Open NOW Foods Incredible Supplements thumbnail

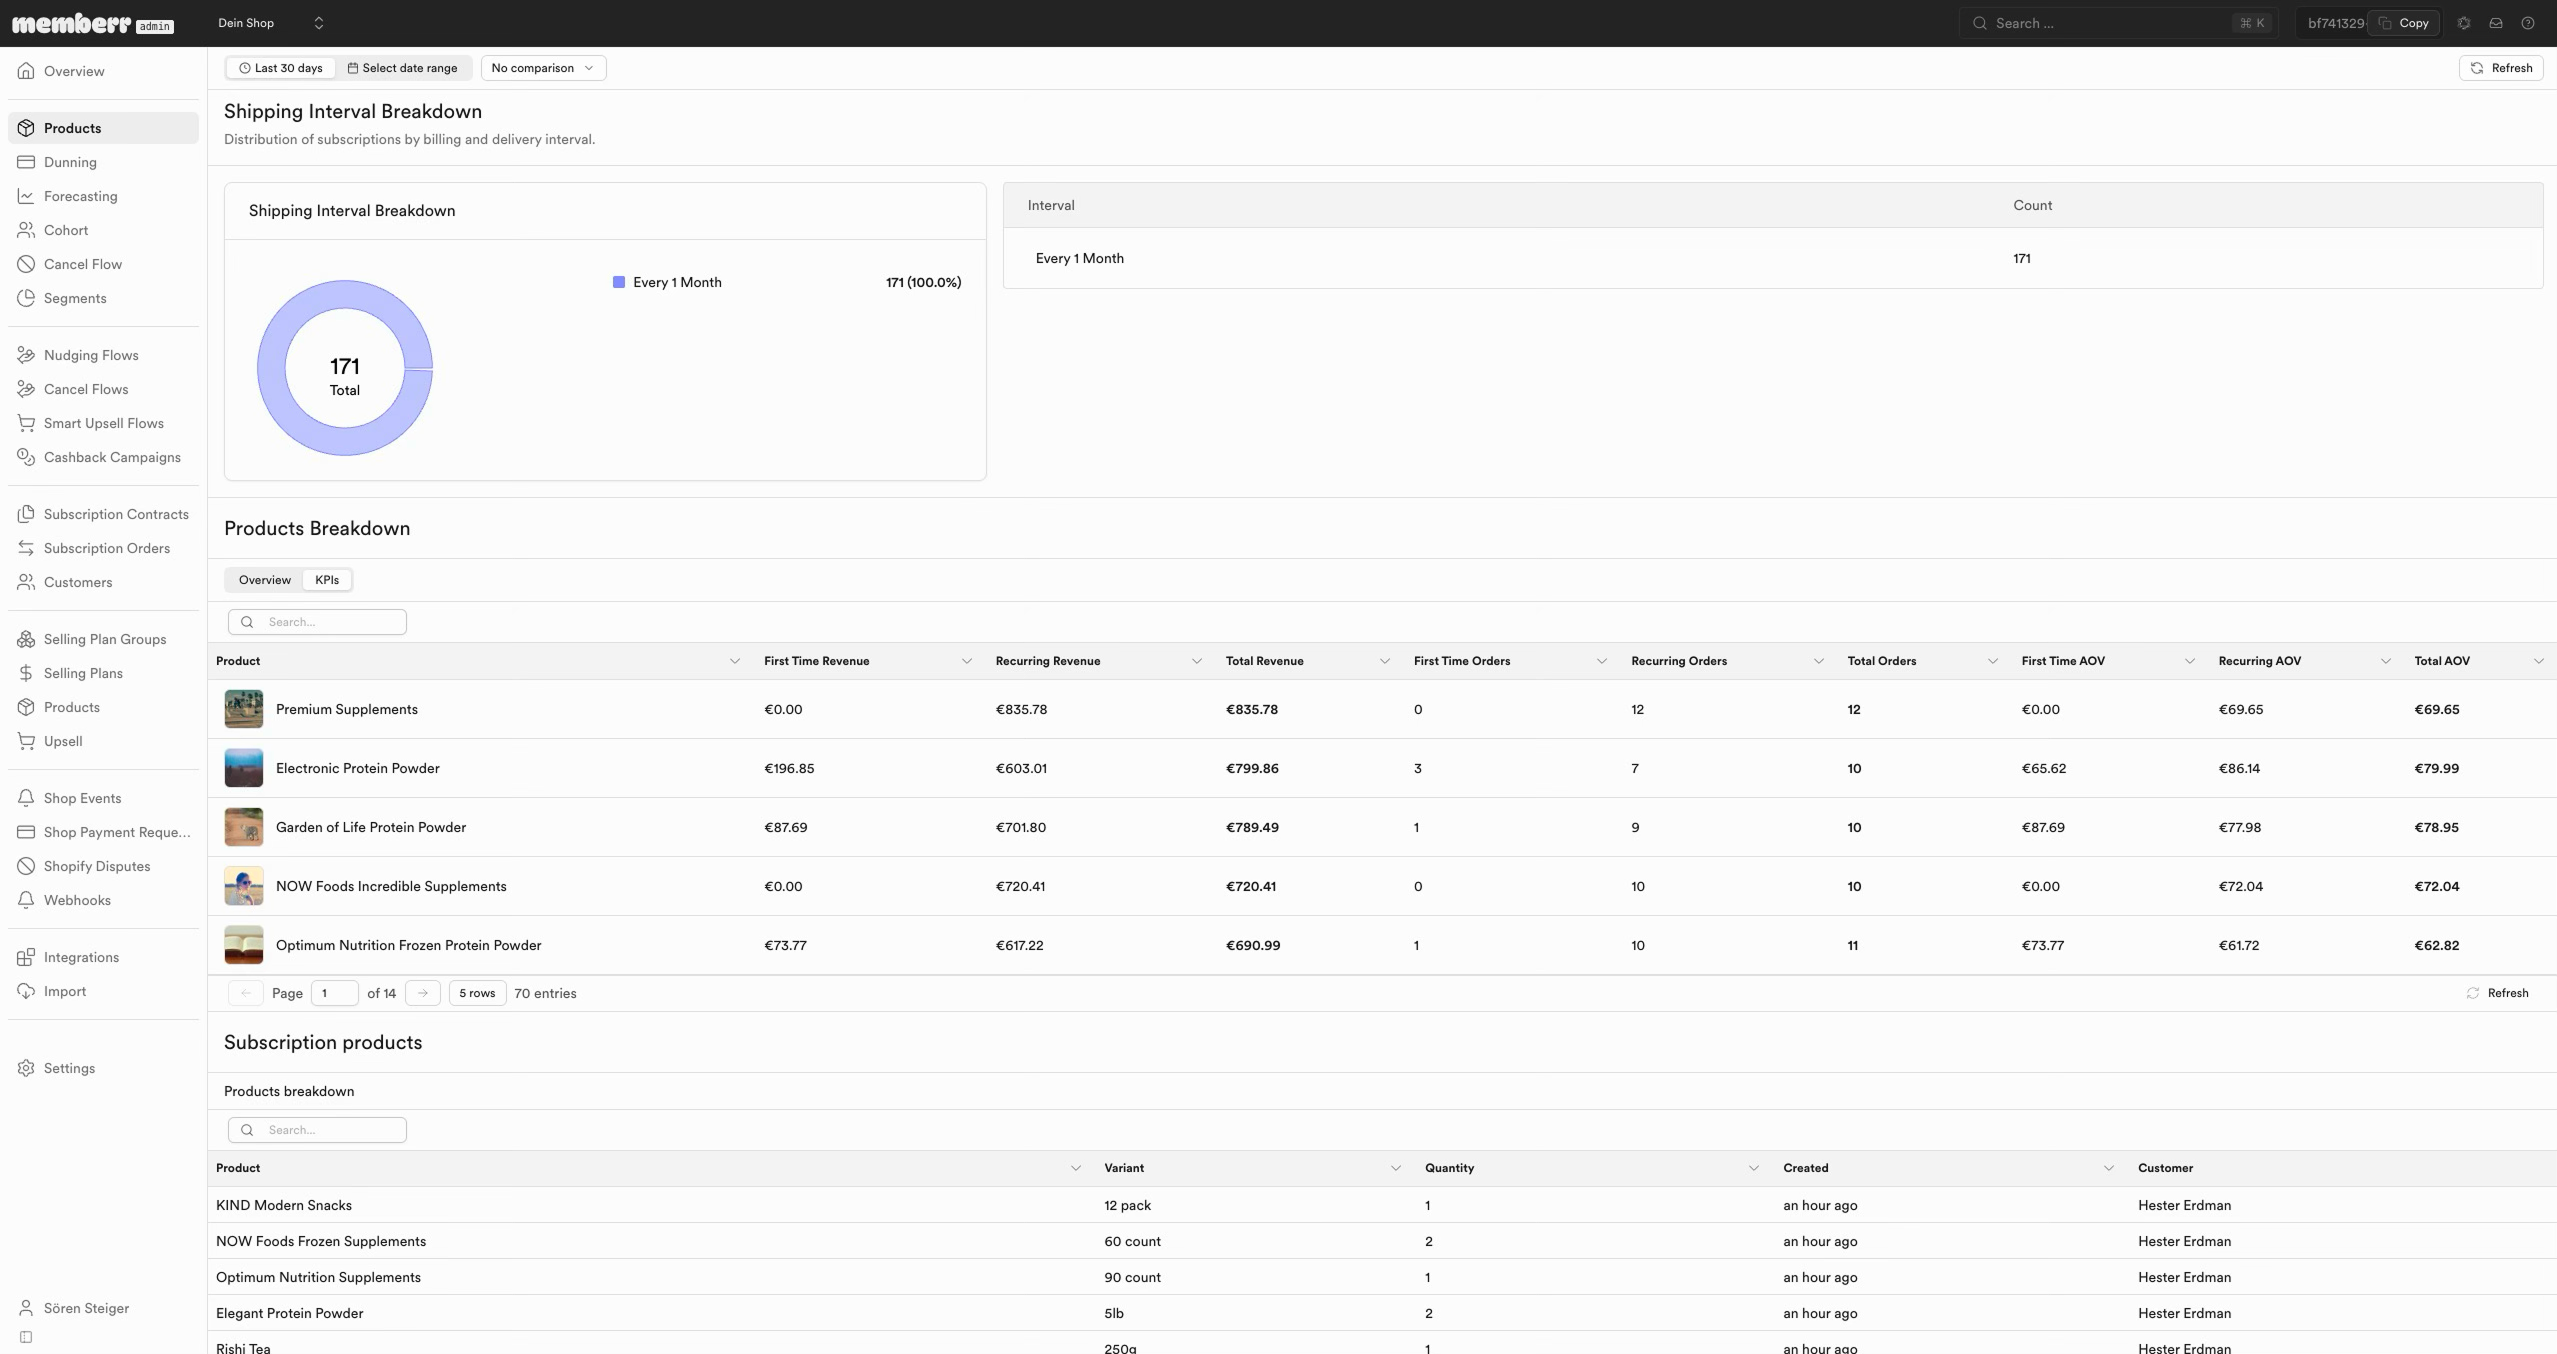[x=244, y=886]
